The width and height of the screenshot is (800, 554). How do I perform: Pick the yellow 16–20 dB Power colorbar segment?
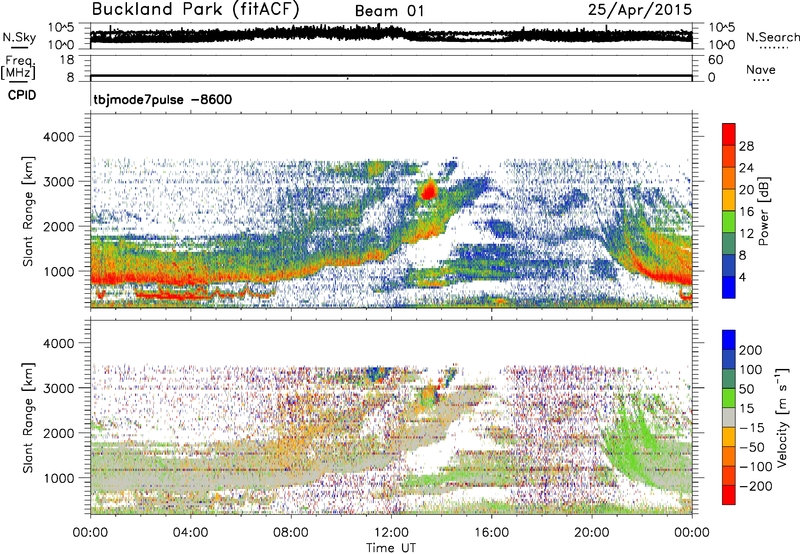point(729,200)
